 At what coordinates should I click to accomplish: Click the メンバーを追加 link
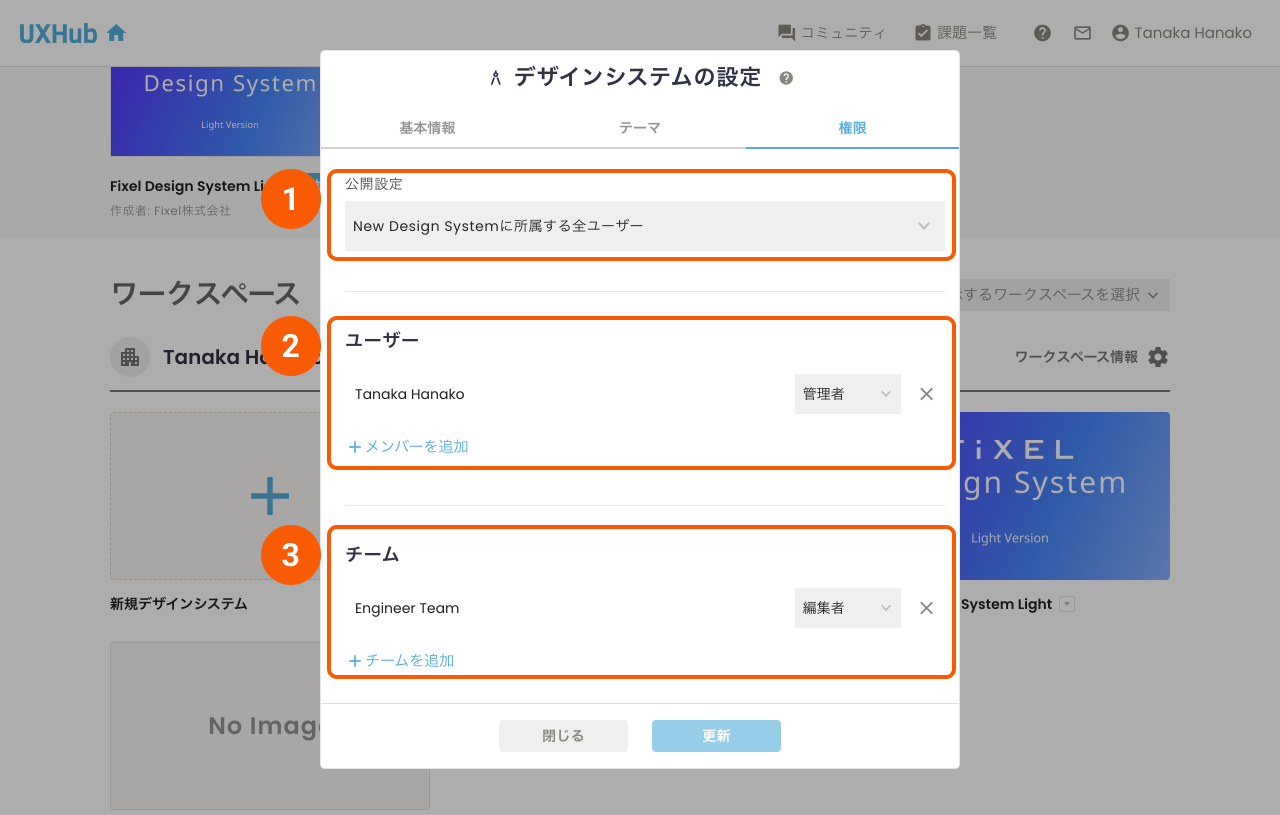[409, 446]
